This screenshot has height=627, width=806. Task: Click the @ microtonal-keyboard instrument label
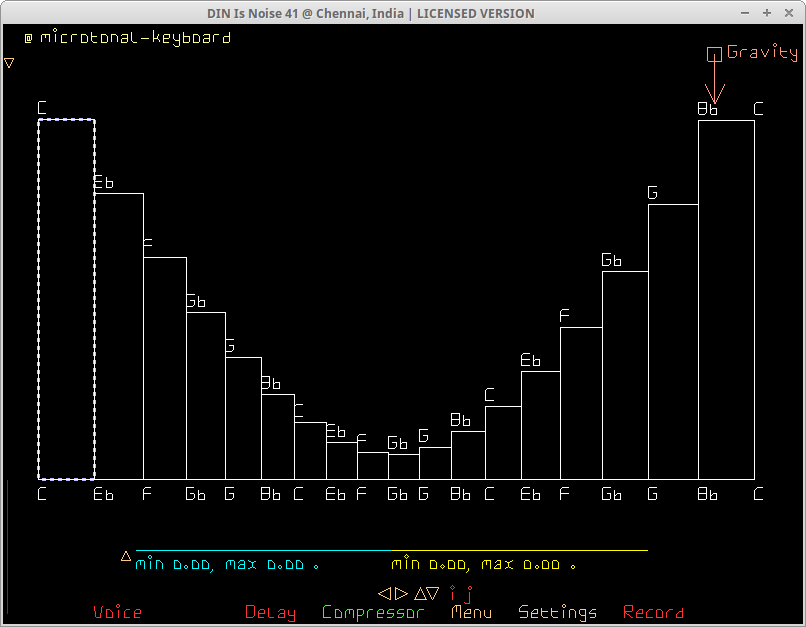pyautogui.click(x=127, y=38)
